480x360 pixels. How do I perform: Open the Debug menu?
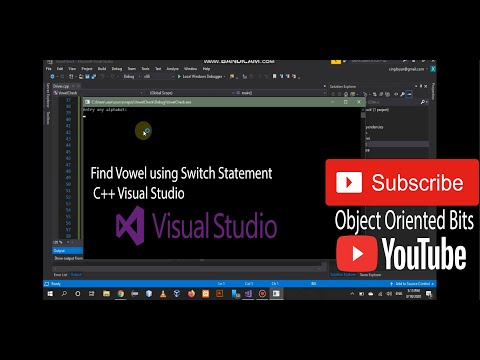pyautogui.click(x=117, y=69)
